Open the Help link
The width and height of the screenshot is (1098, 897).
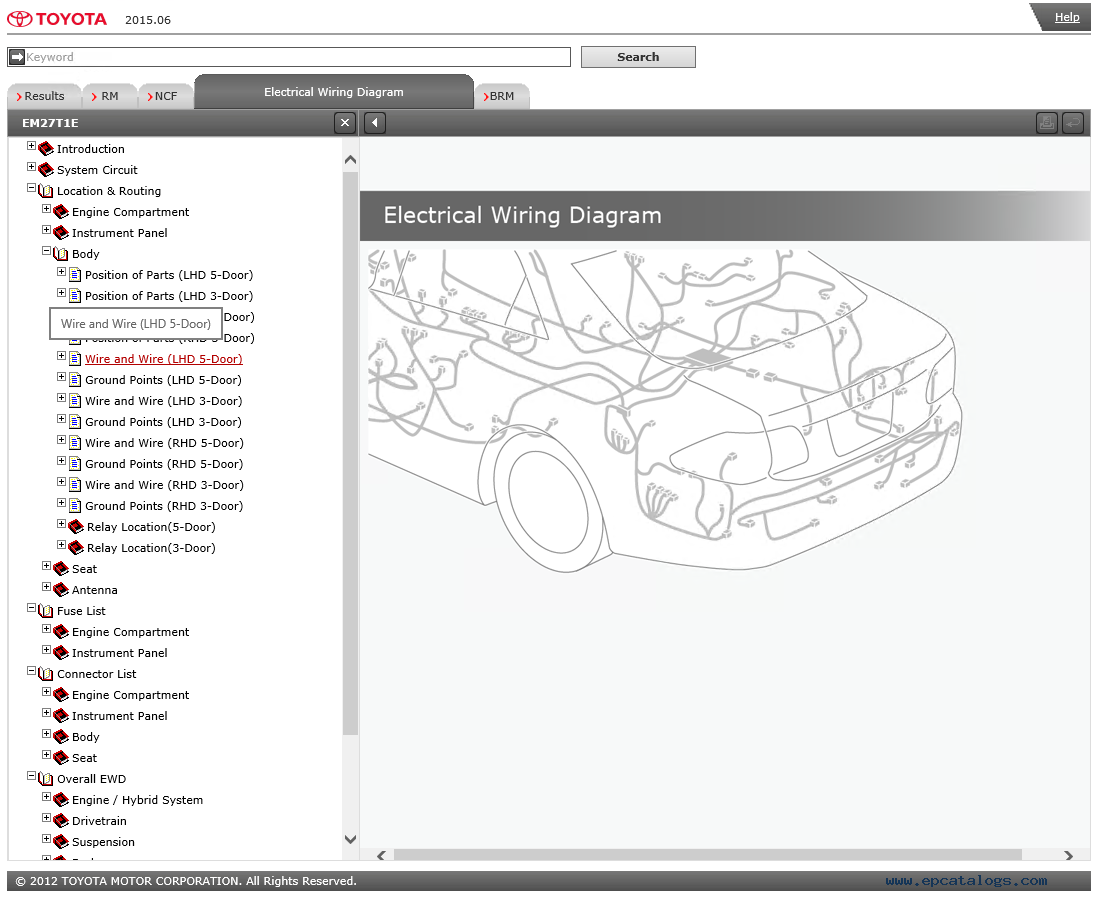tap(1067, 17)
